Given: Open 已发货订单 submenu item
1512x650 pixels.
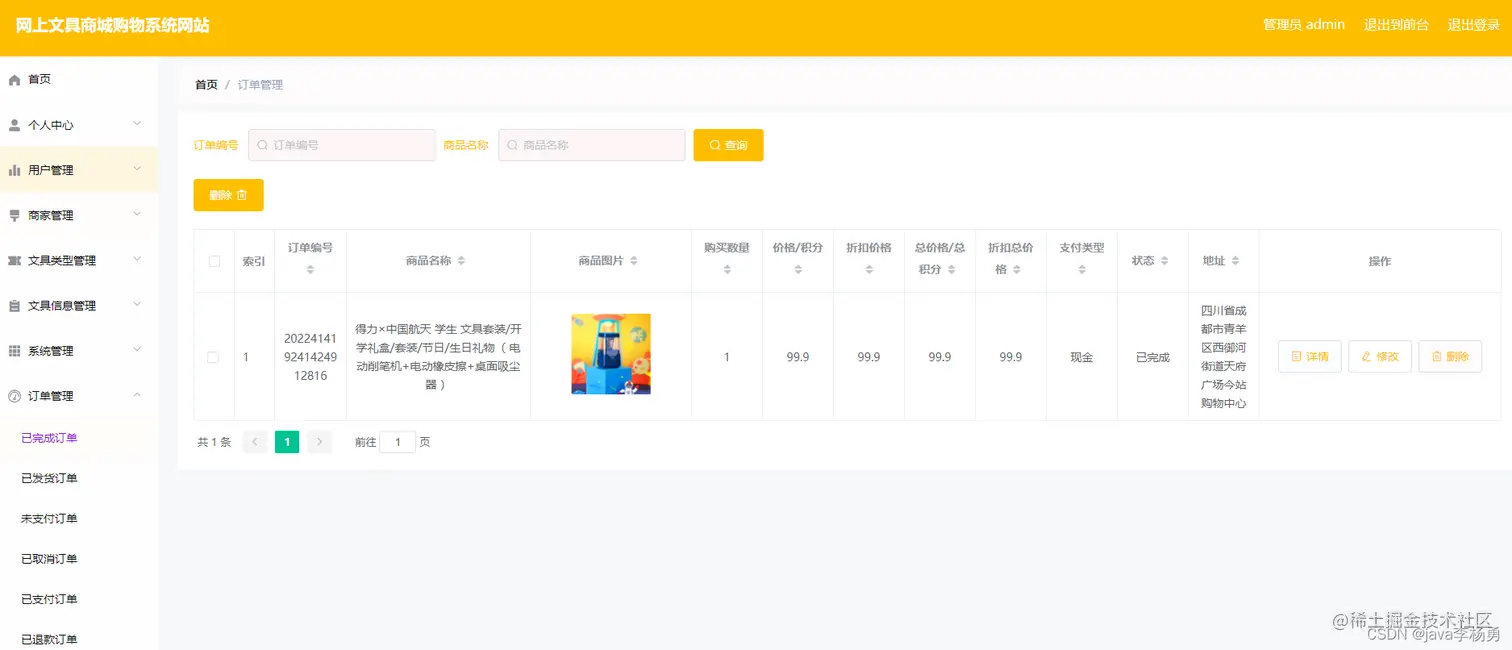Looking at the screenshot, I should 79,478.
